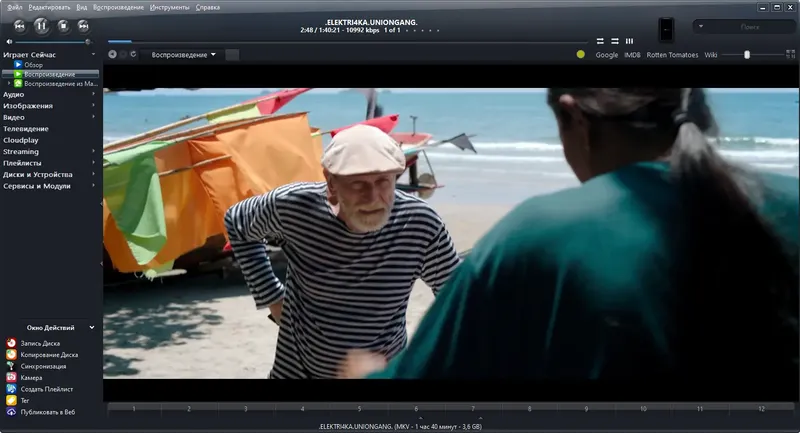The width and height of the screenshot is (800, 433).
Task: Open the Инструменты menu
Action: (x=169, y=8)
